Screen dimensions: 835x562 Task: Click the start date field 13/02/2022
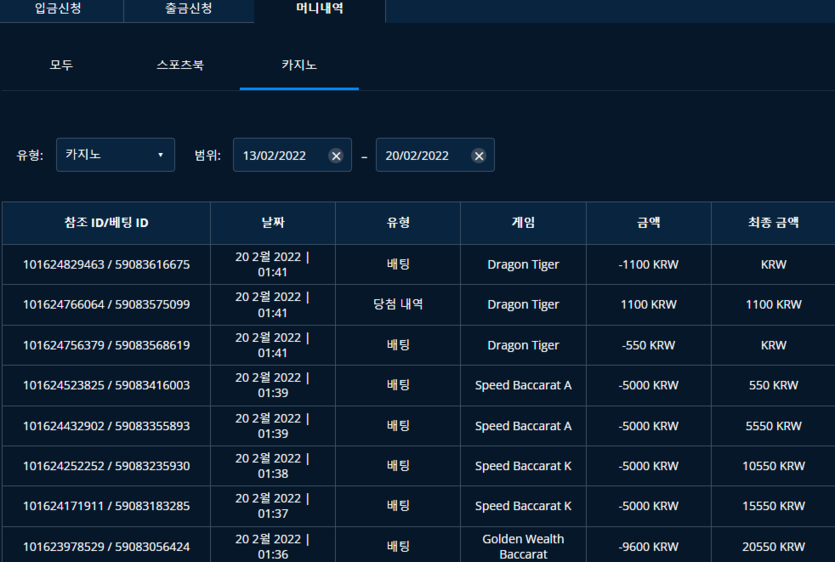(292, 155)
